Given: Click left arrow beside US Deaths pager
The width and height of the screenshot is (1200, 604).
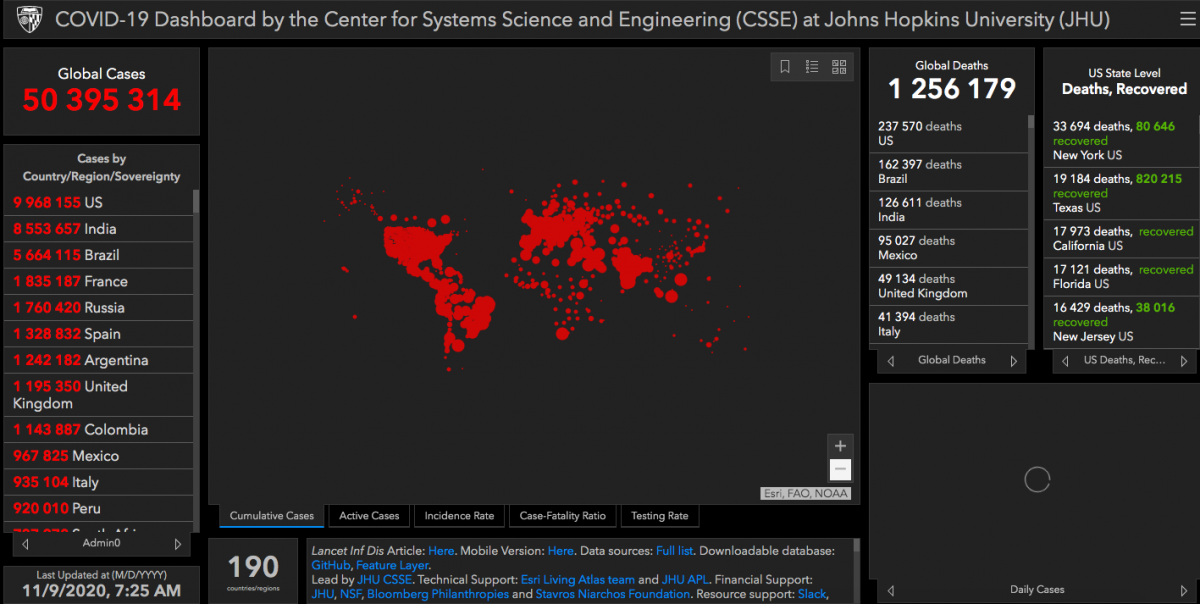Looking at the screenshot, I should tap(1065, 361).
